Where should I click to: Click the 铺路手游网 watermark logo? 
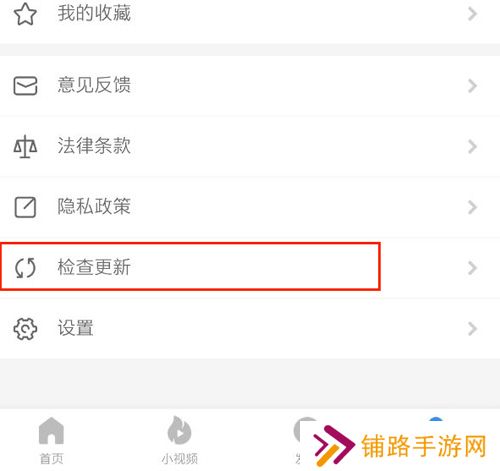400,446
